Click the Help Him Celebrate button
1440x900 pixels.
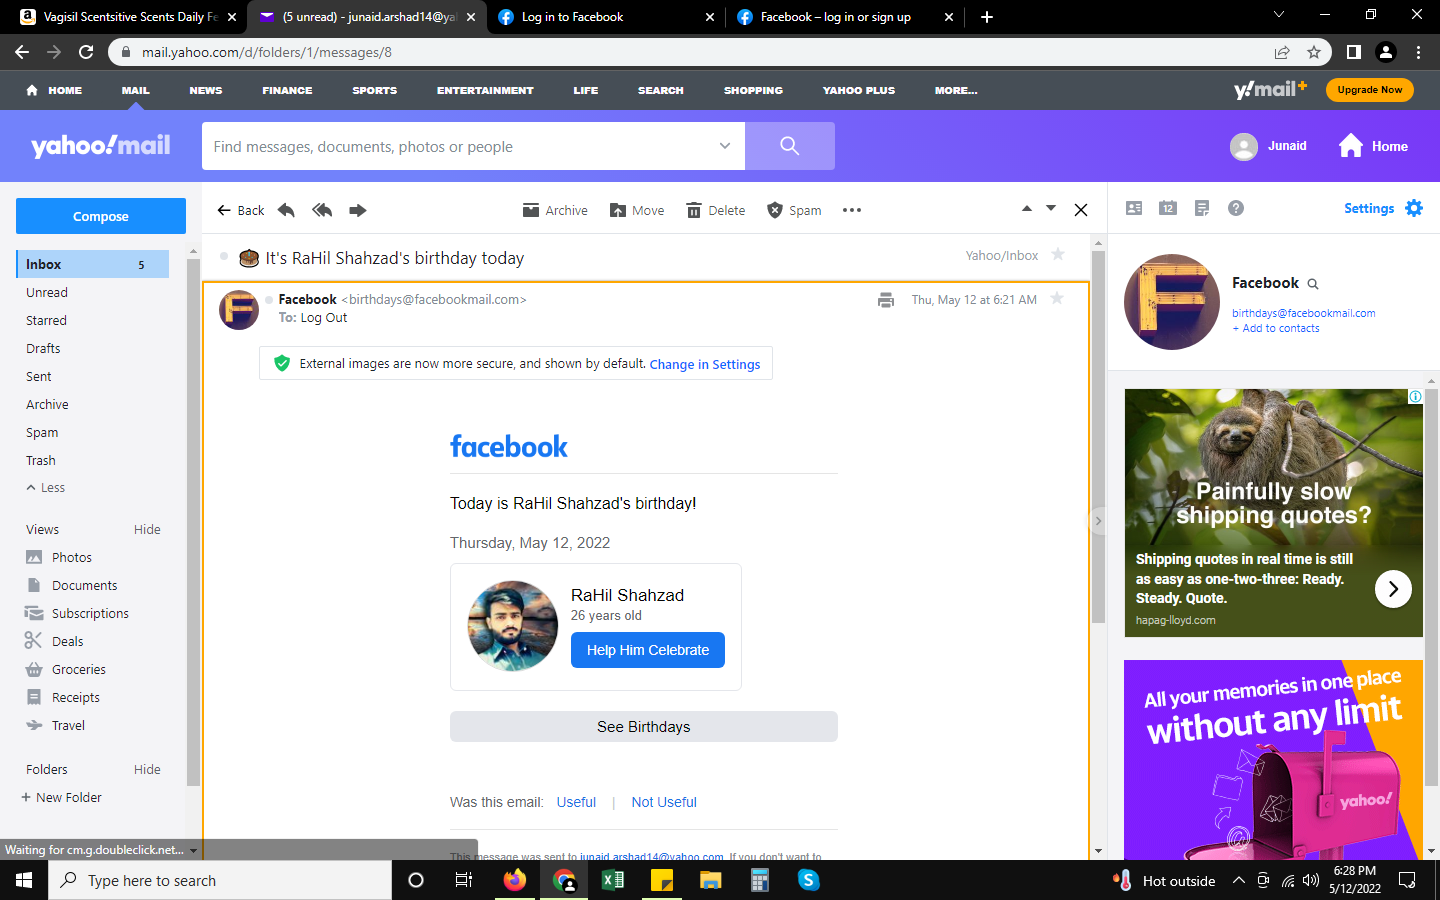tap(647, 650)
